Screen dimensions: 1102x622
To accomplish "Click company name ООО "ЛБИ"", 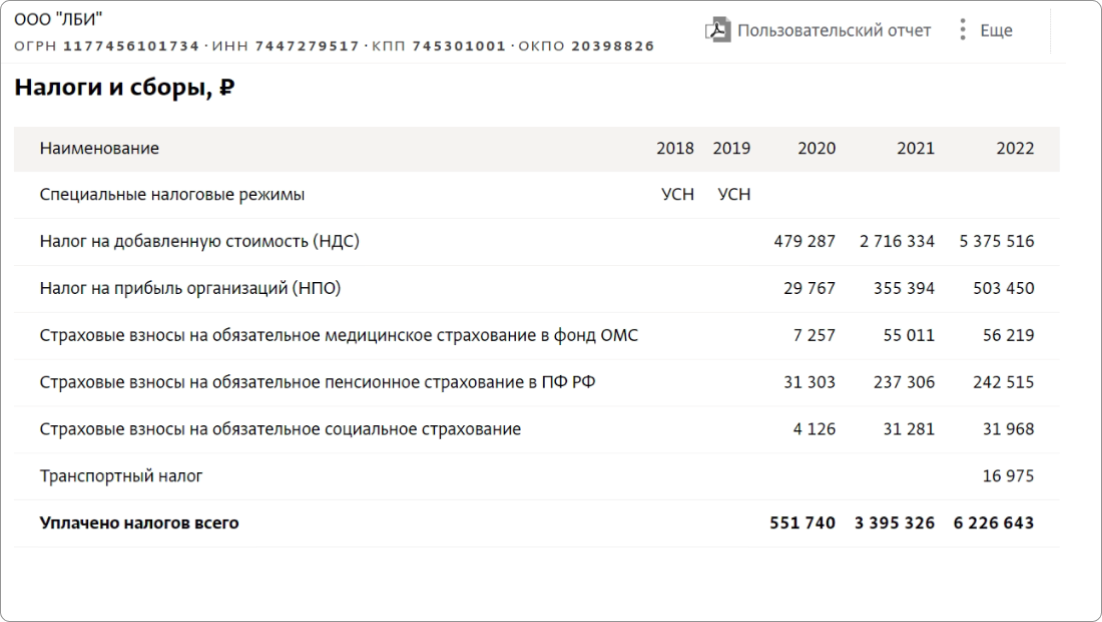I will (58, 20).
